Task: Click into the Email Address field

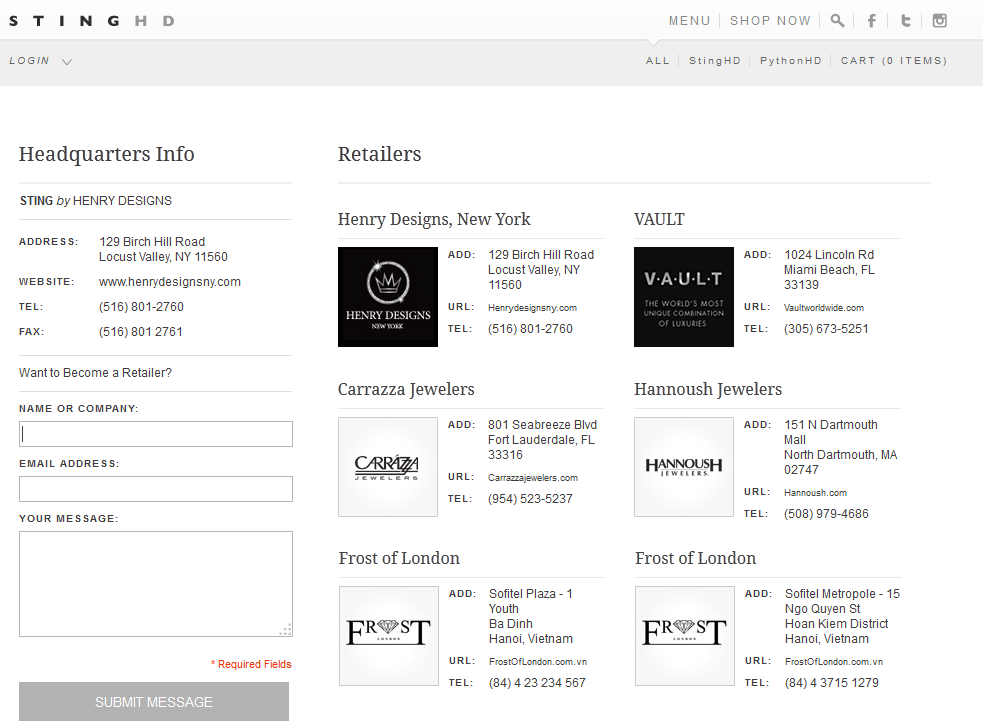Action: click(x=156, y=489)
